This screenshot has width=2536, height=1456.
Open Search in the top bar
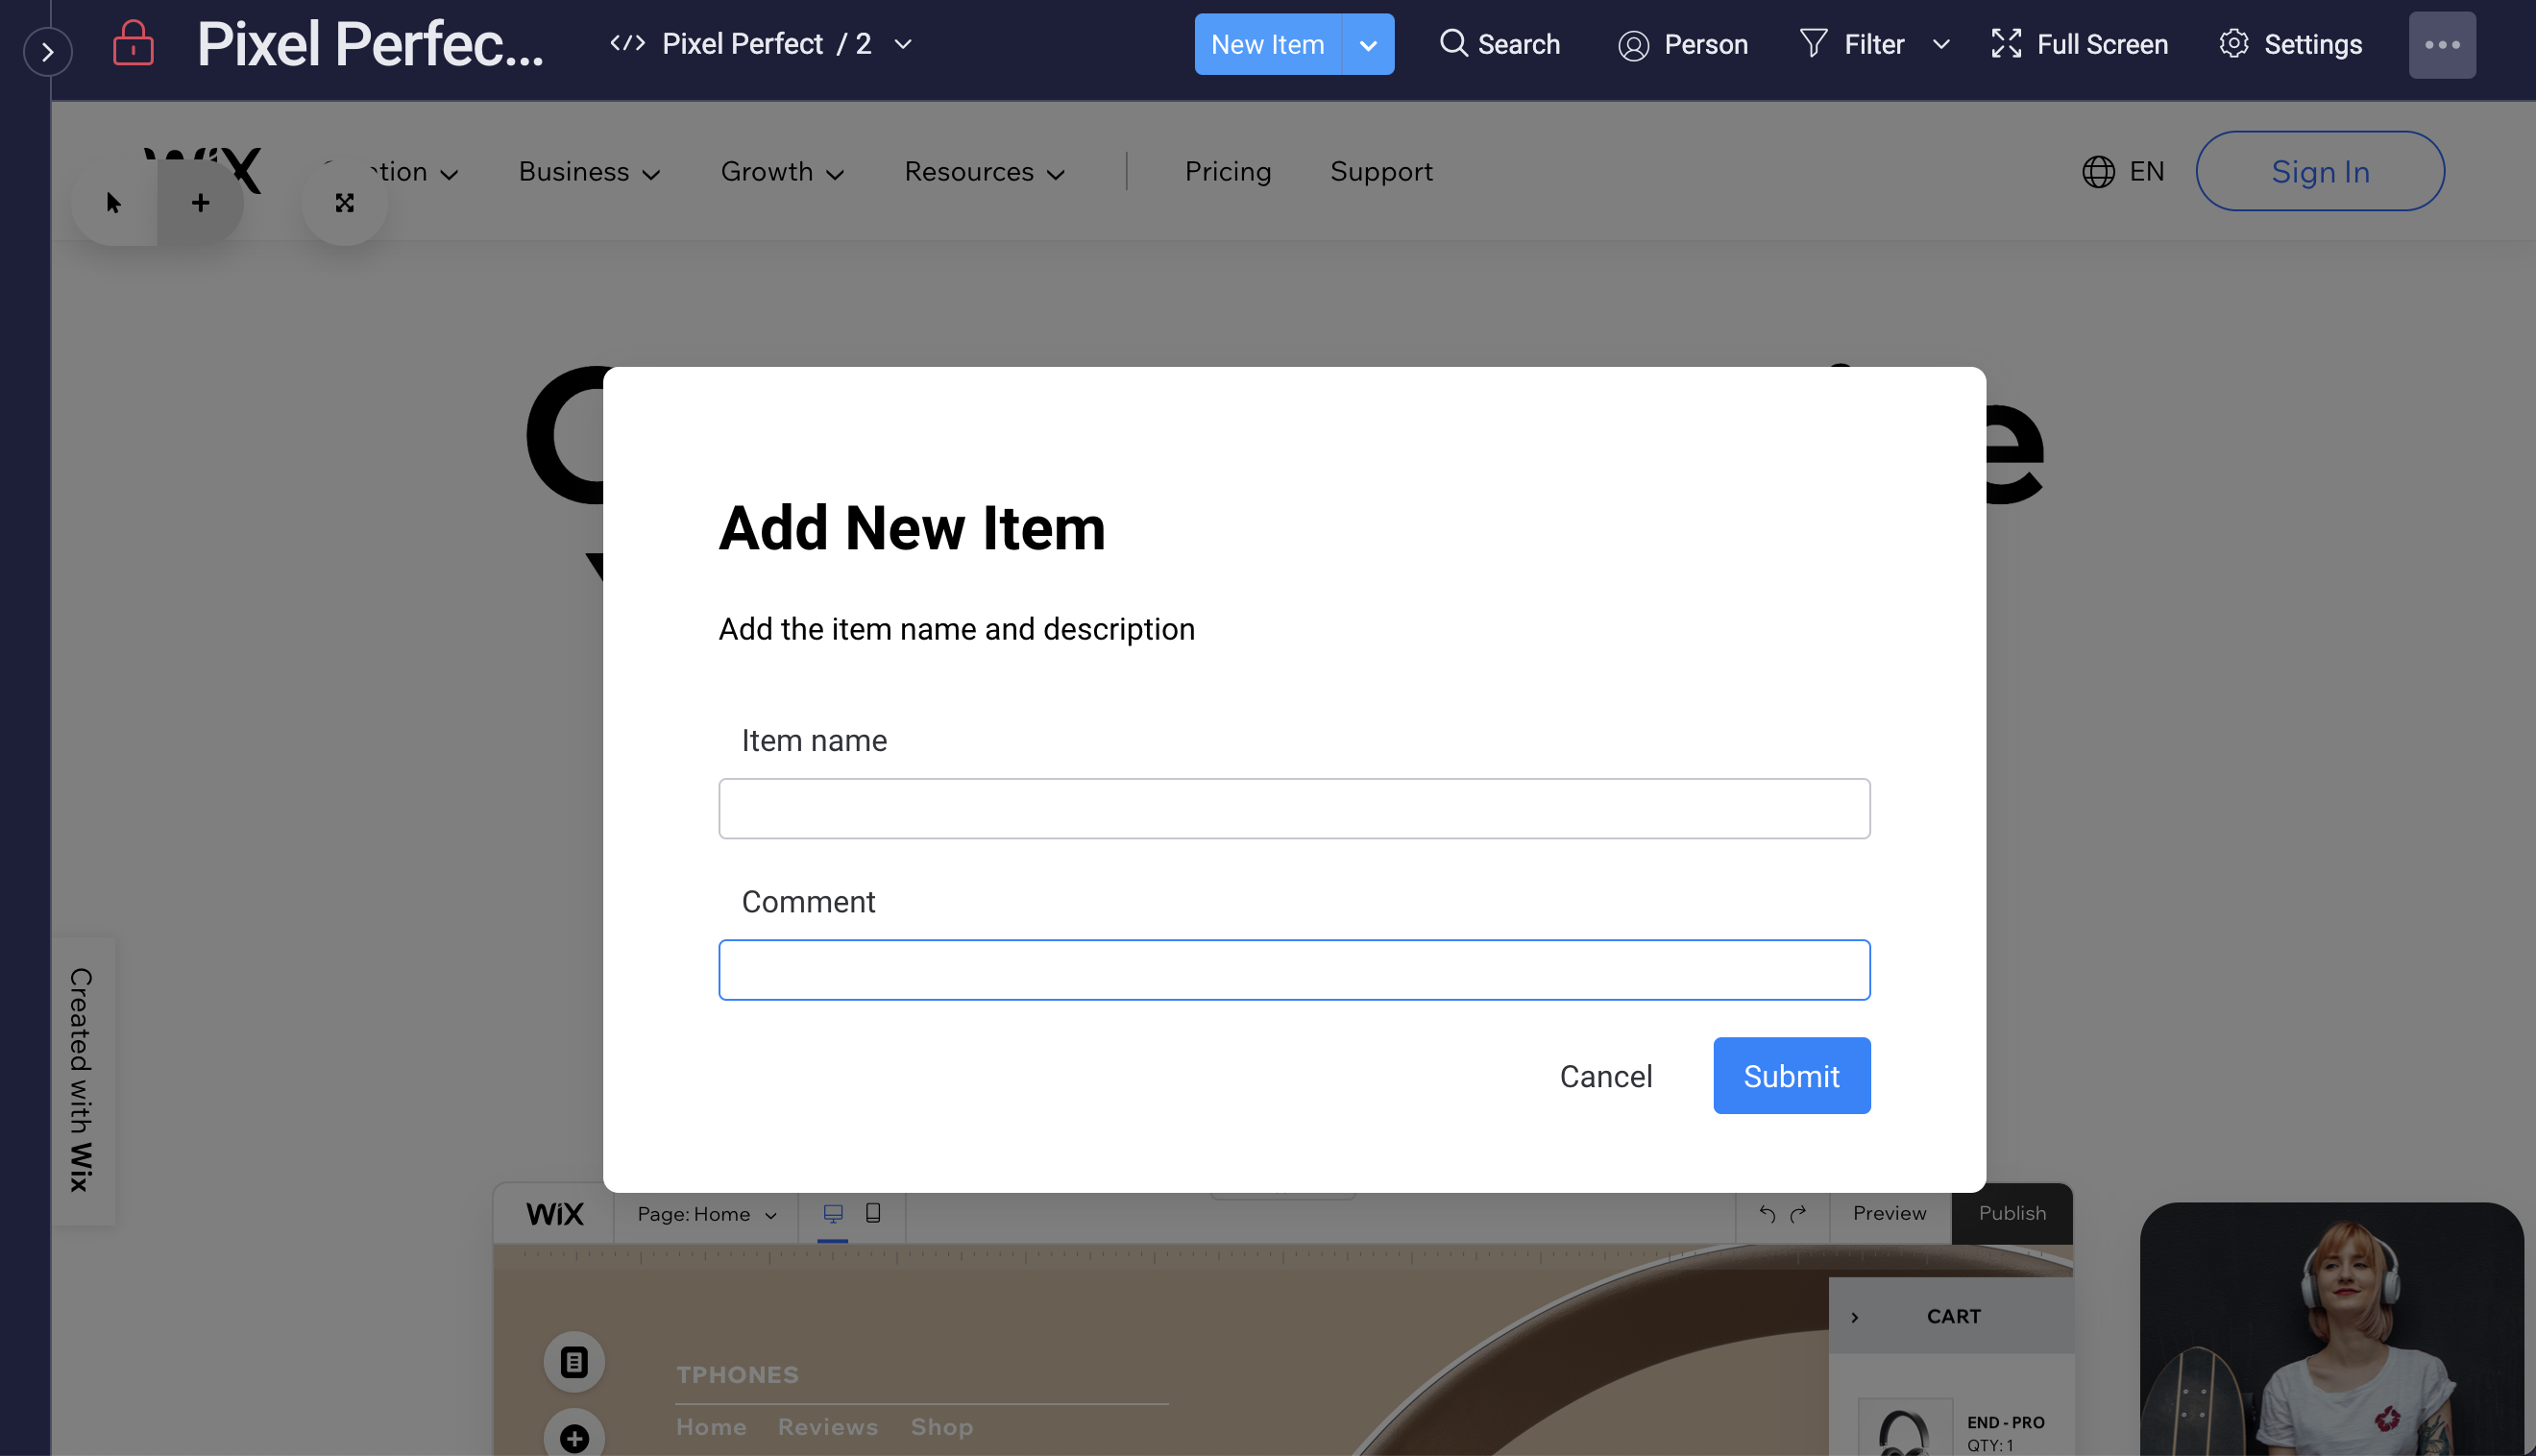pos(1500,44)
